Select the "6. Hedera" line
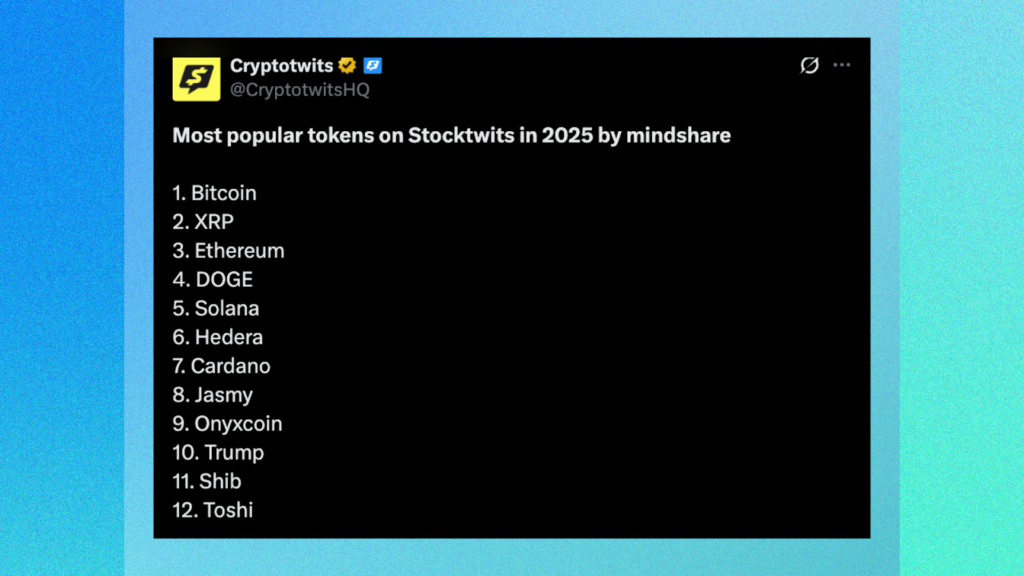 coord(217,337)
